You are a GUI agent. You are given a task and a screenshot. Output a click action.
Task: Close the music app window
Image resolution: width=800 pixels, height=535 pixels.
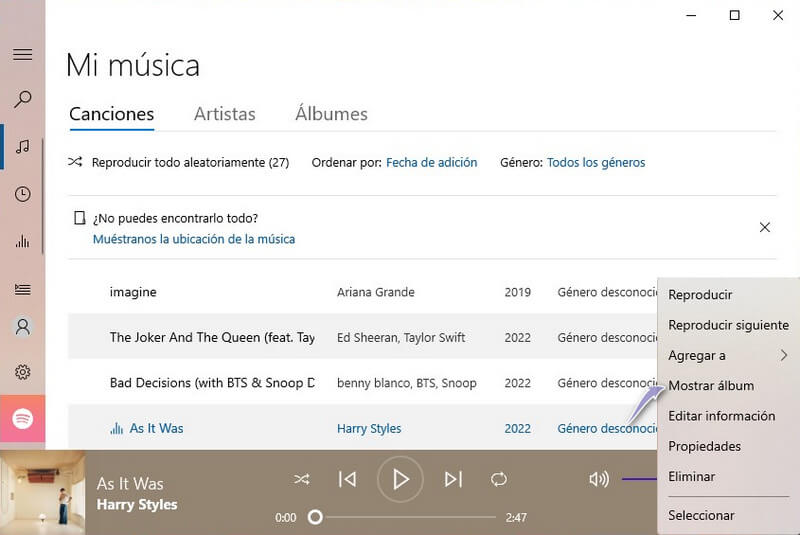tap(778, 15)
